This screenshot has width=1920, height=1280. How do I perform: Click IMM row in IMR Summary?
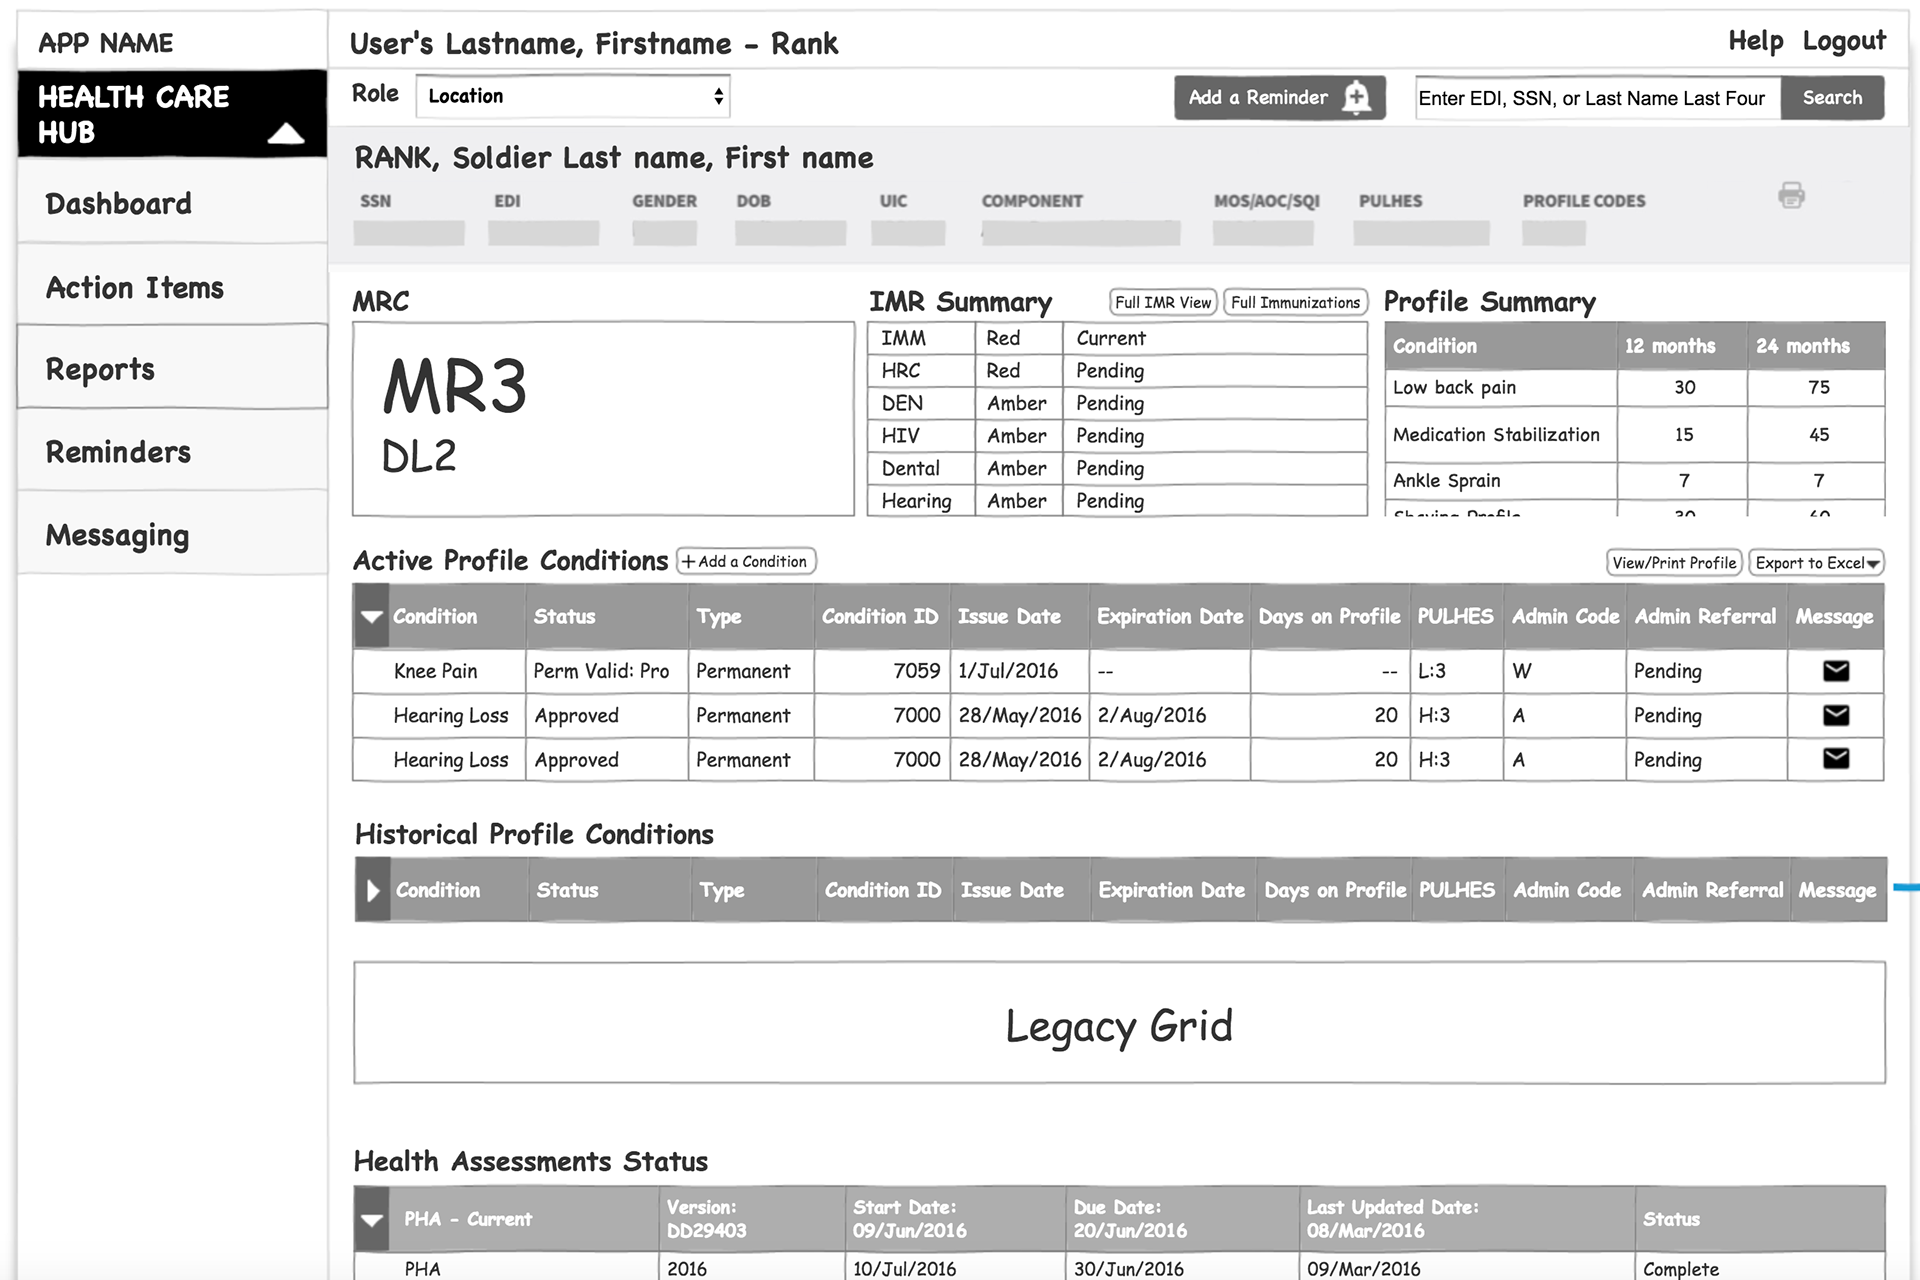1117,338
